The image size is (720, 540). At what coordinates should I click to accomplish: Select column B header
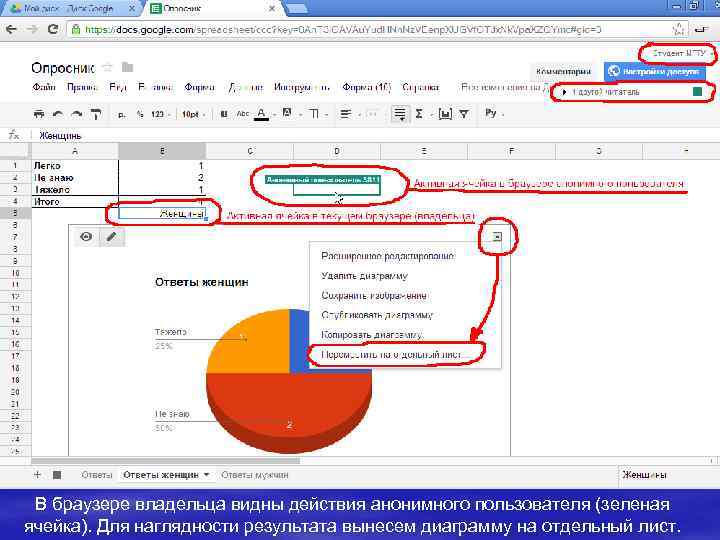[x=162, y=151]
